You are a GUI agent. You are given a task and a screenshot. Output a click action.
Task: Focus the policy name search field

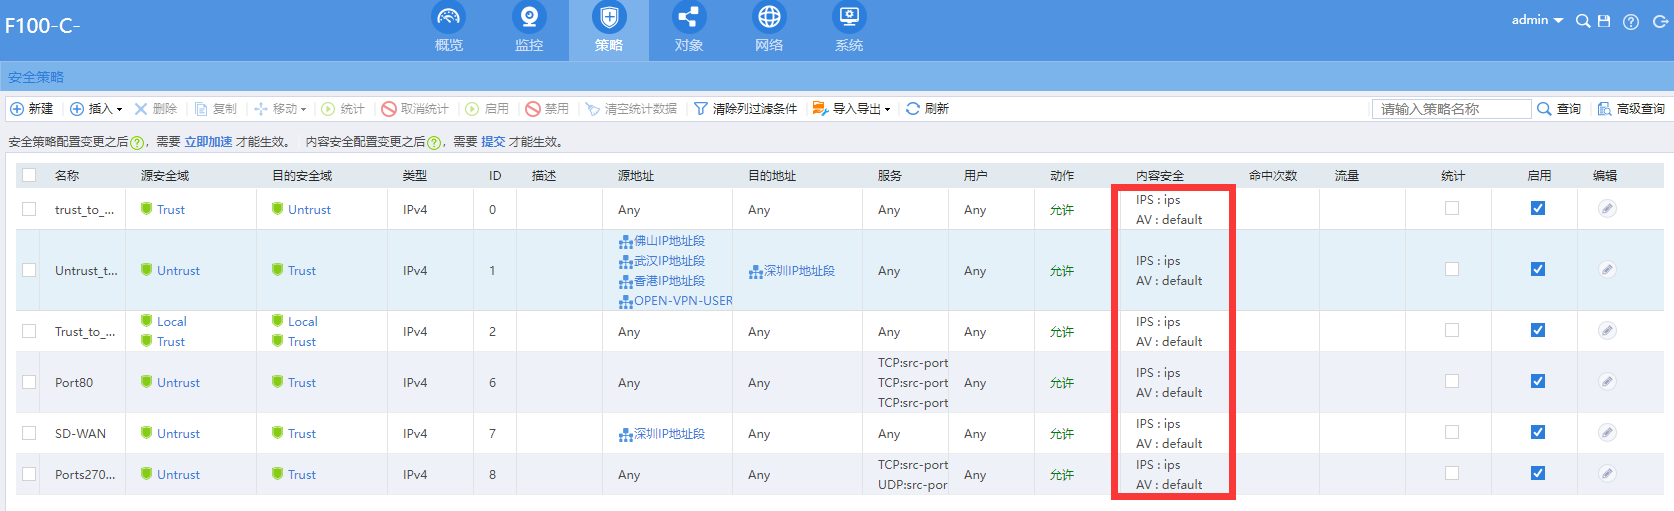(x=1451, y=109)
